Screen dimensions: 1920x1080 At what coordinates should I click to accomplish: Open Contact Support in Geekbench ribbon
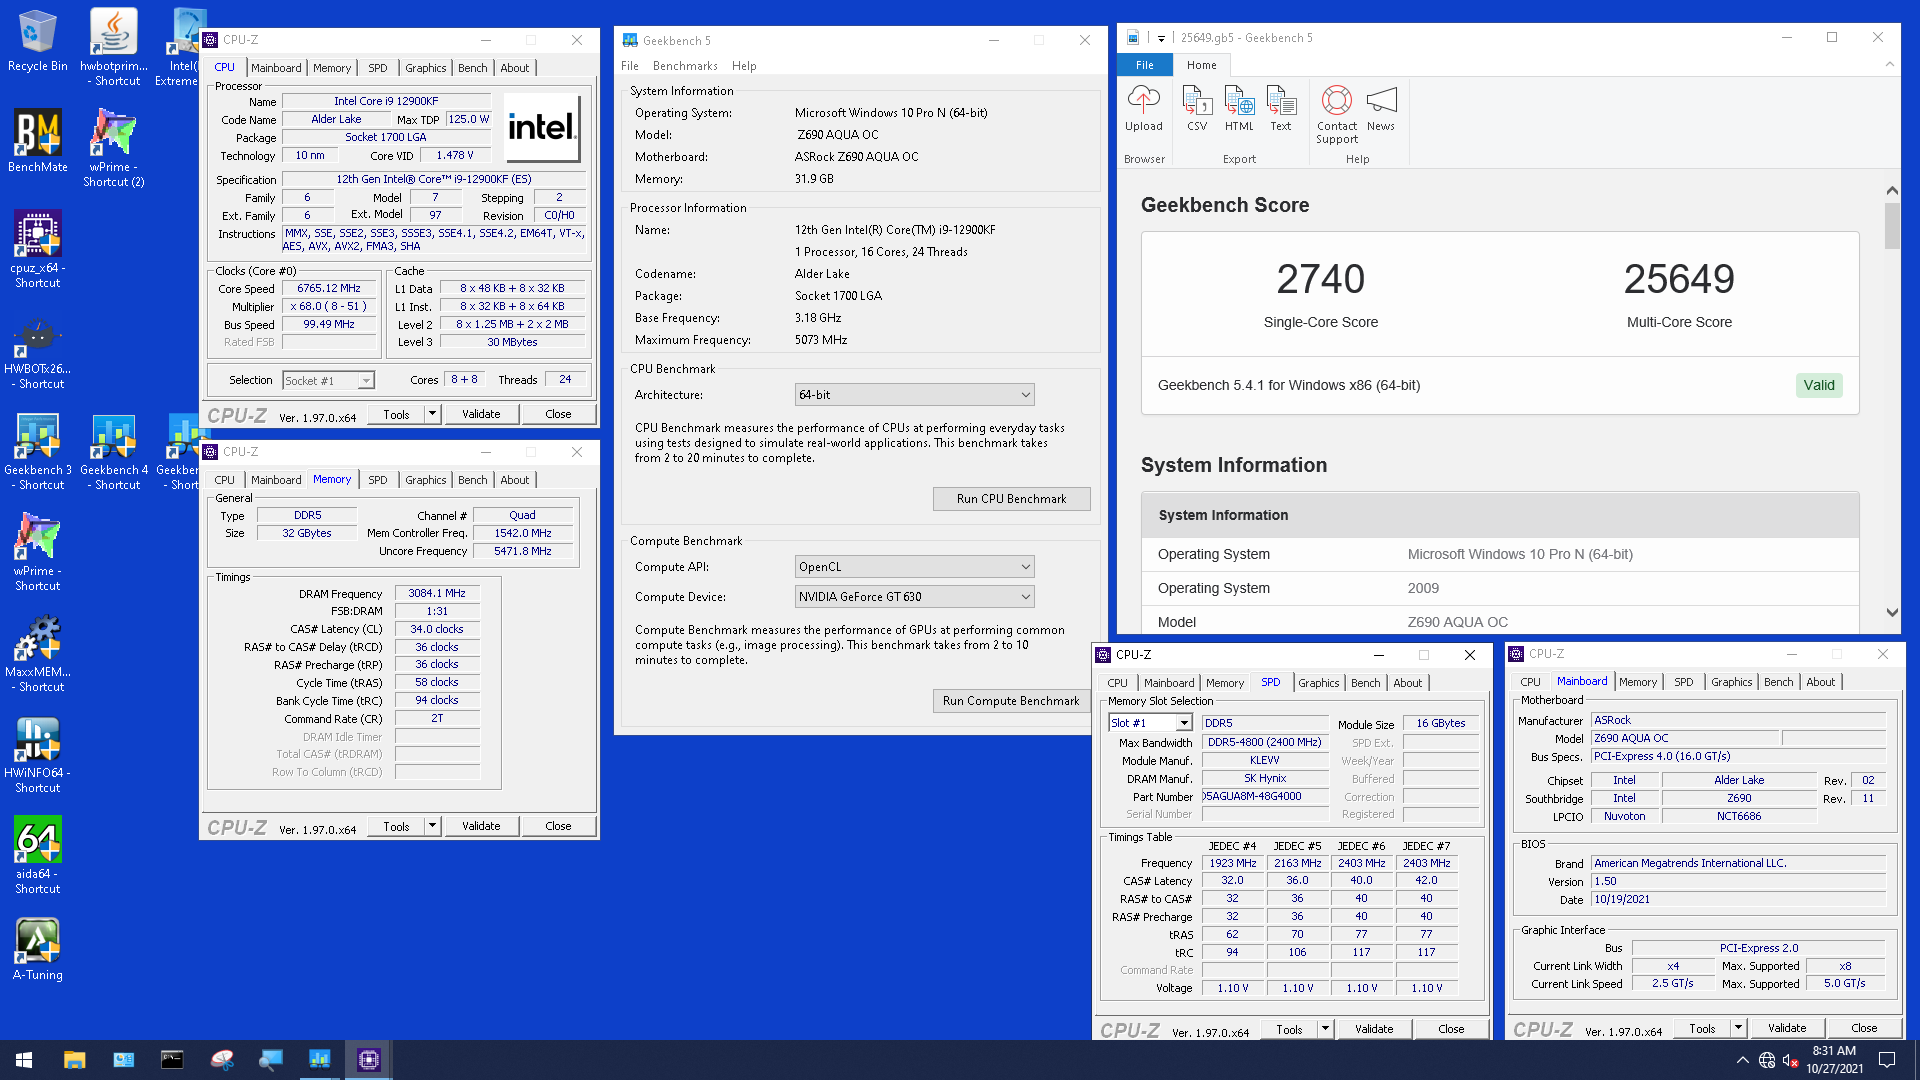pos(1337,115)
